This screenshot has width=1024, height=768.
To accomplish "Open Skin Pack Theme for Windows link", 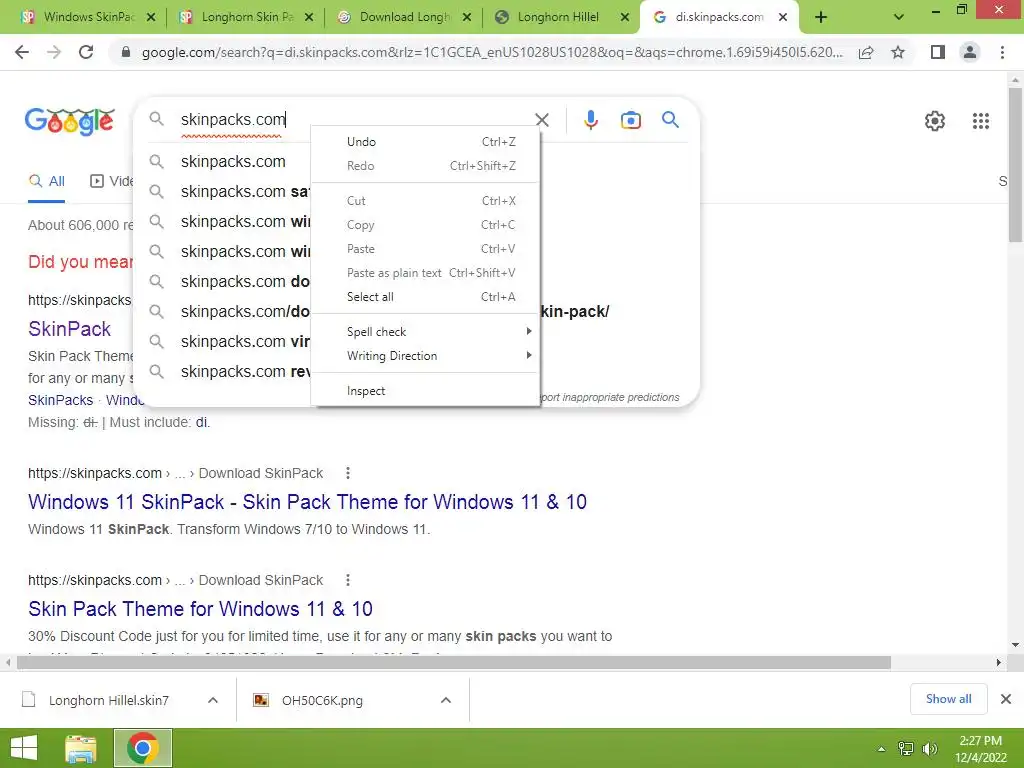I will [x=200, y=609].
